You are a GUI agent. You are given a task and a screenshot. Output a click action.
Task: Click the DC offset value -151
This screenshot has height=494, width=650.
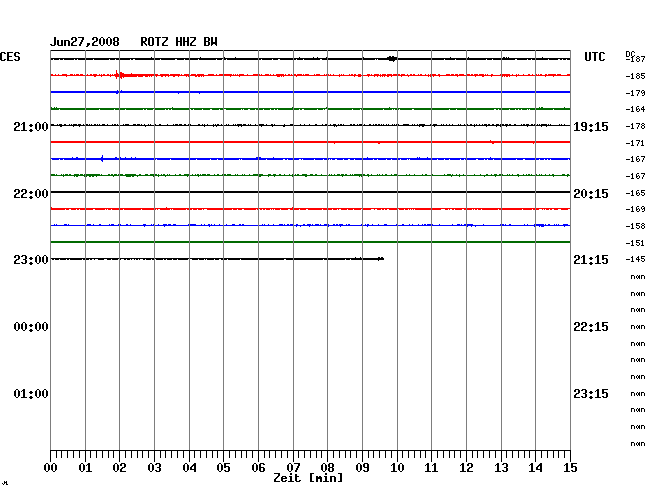tap(635, 243)
